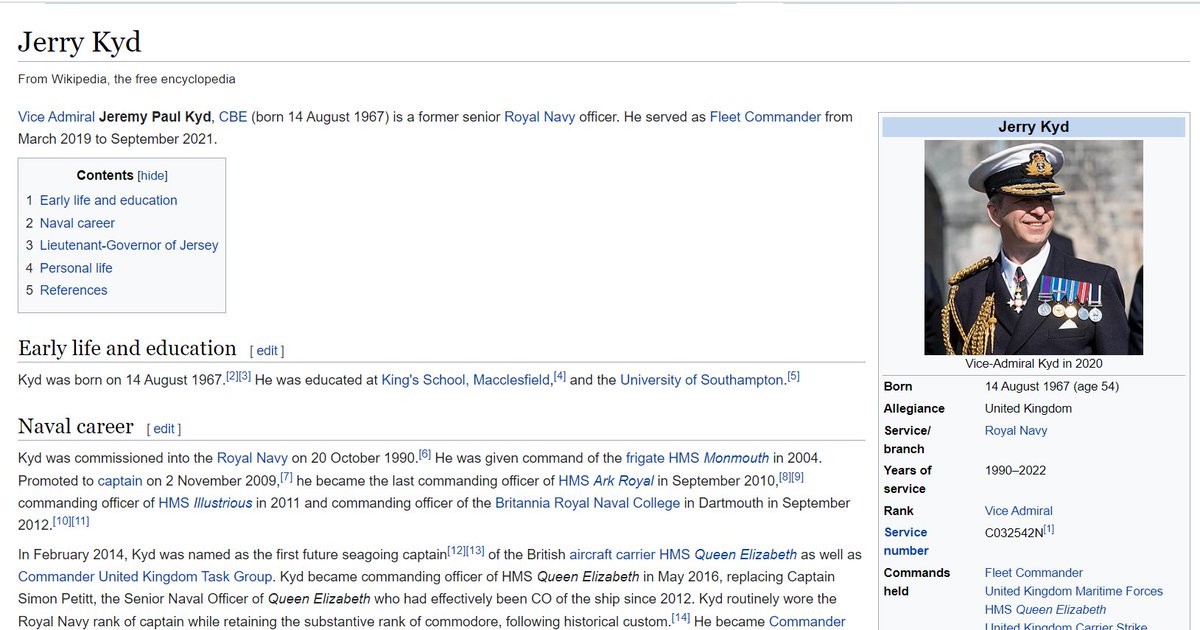This screenshot has width=1200, height=630.
Task: Edit the Early life and education section
Action: click(x=267, y=351)
